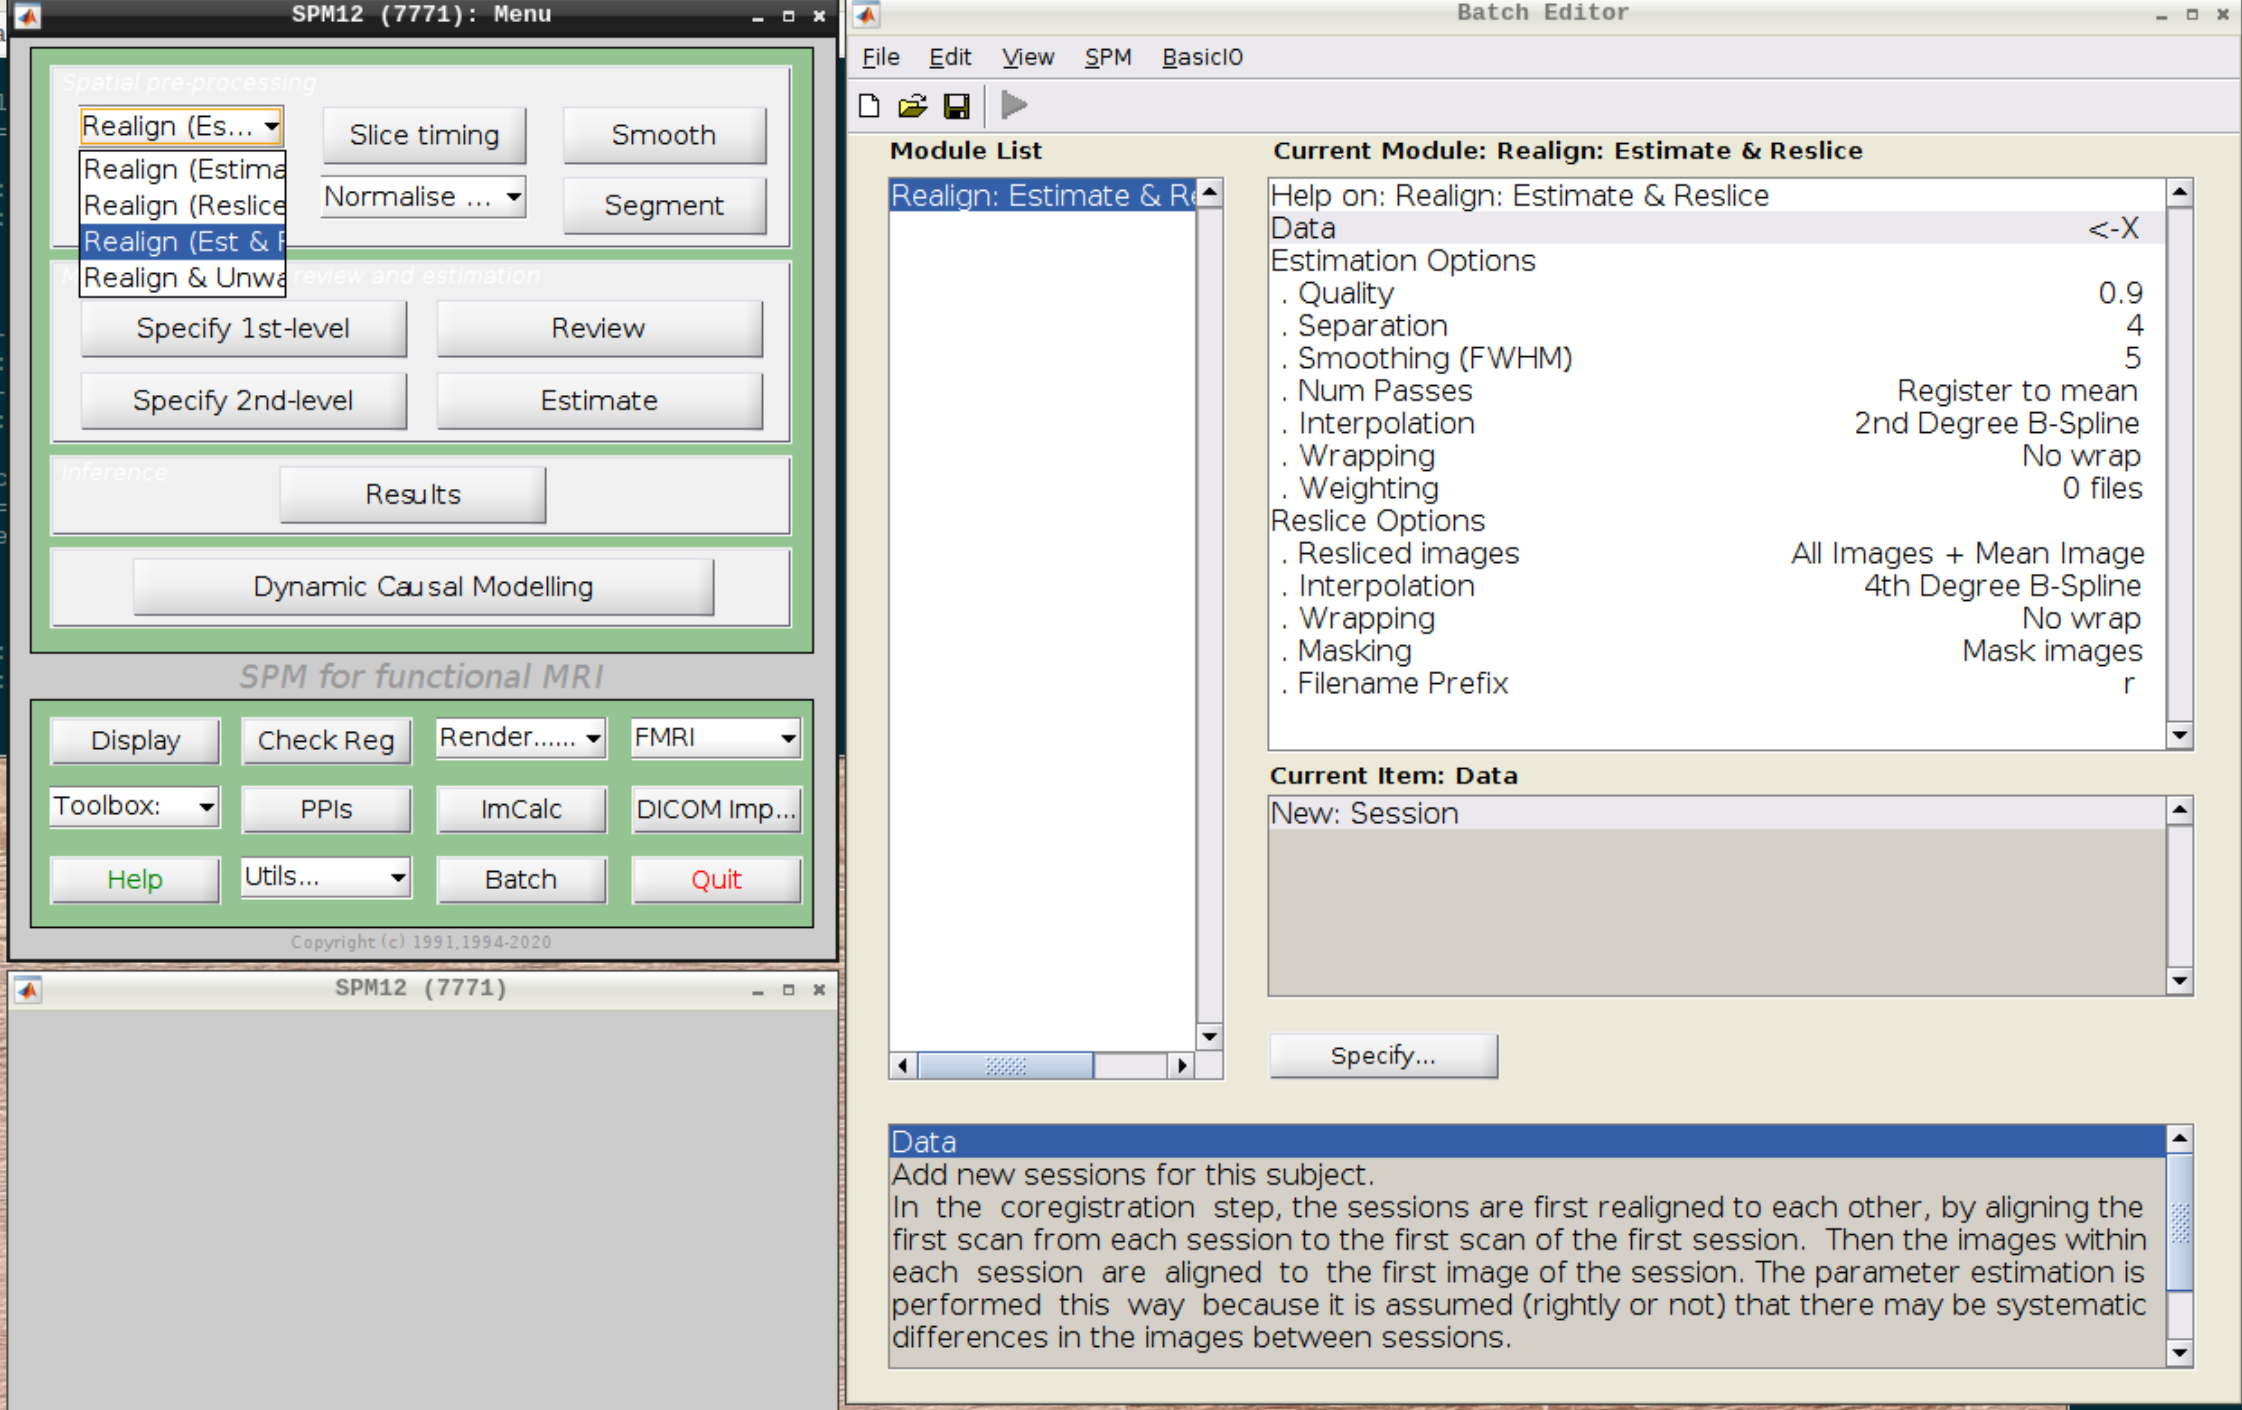The image size is (2242, 1410).
Task: Open the Utils dropdown
Action: coord(325,877)
